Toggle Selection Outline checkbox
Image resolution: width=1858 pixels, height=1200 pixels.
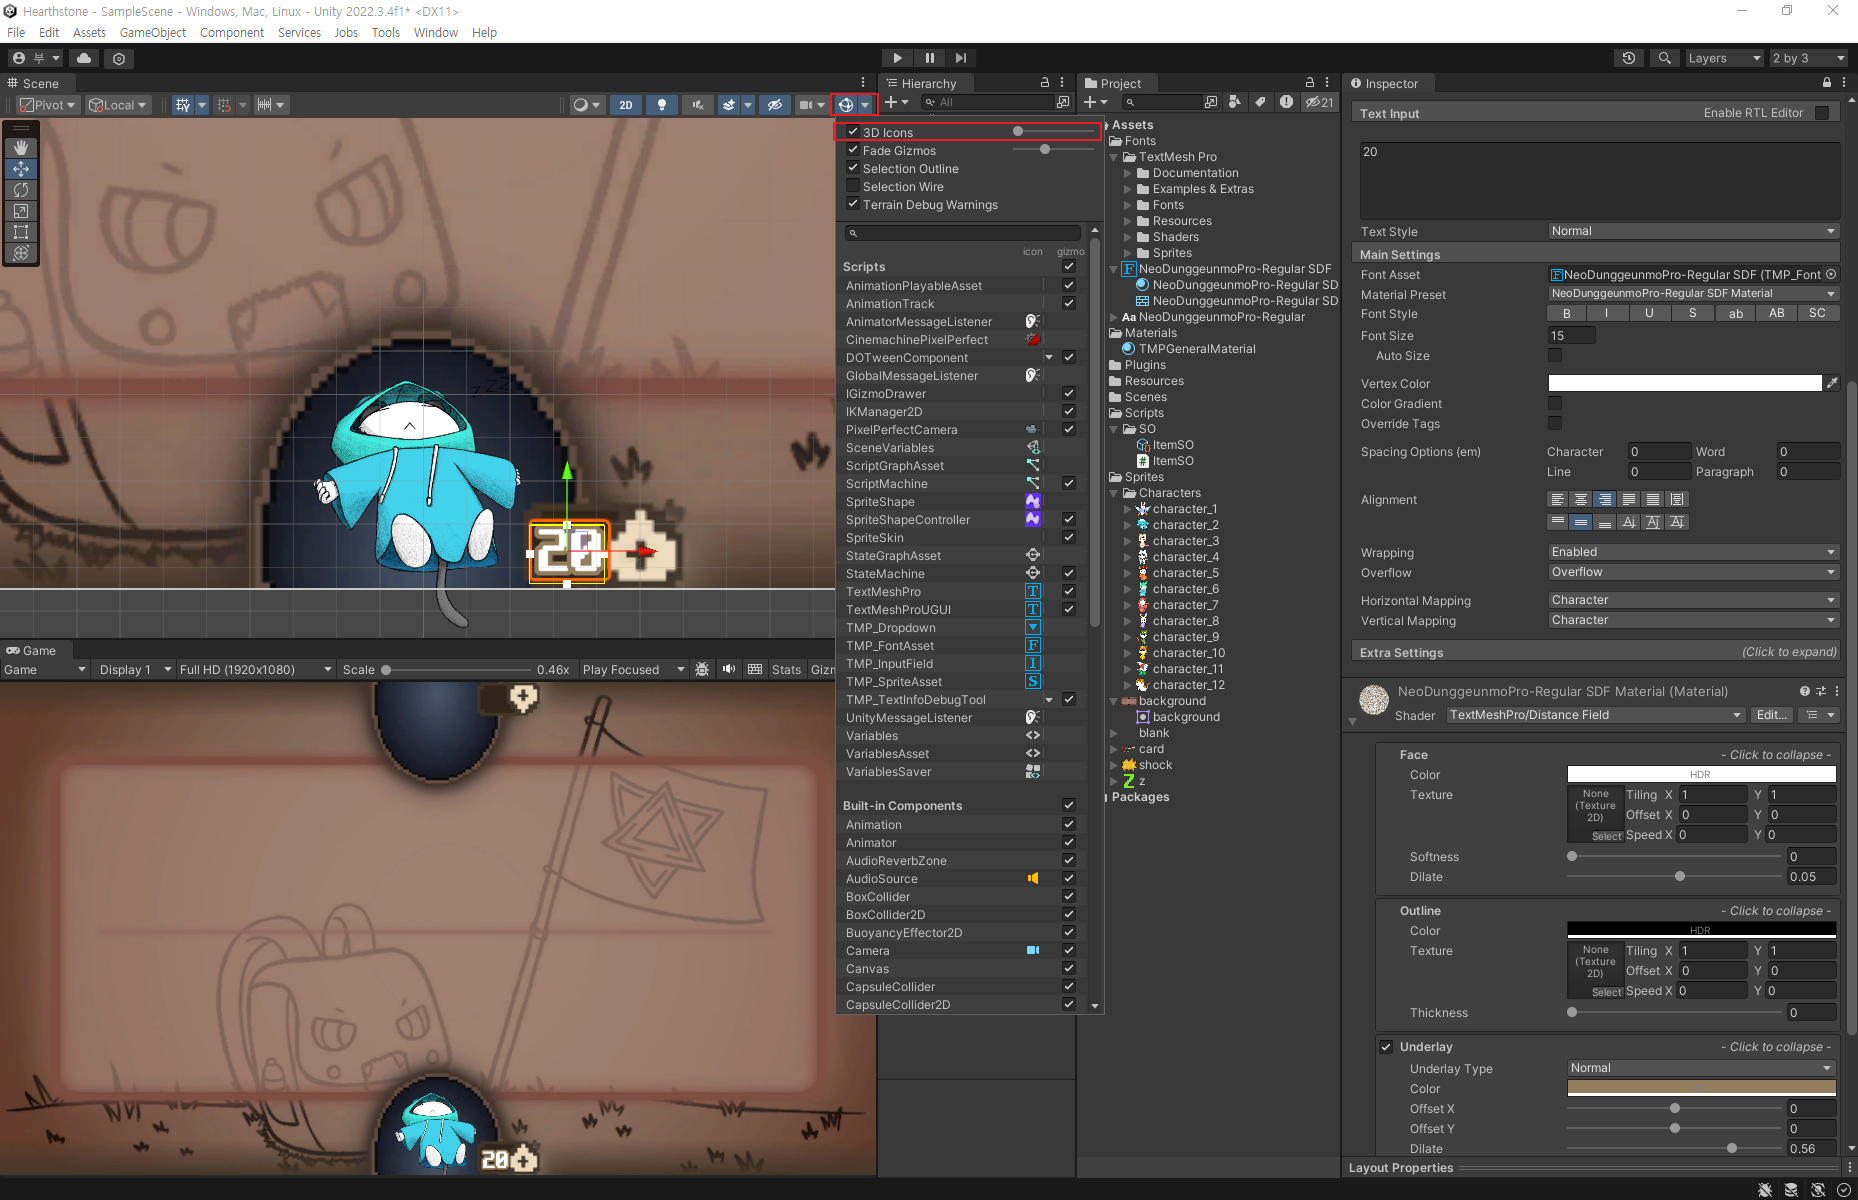pyautogui.click(x=853, y=168)
